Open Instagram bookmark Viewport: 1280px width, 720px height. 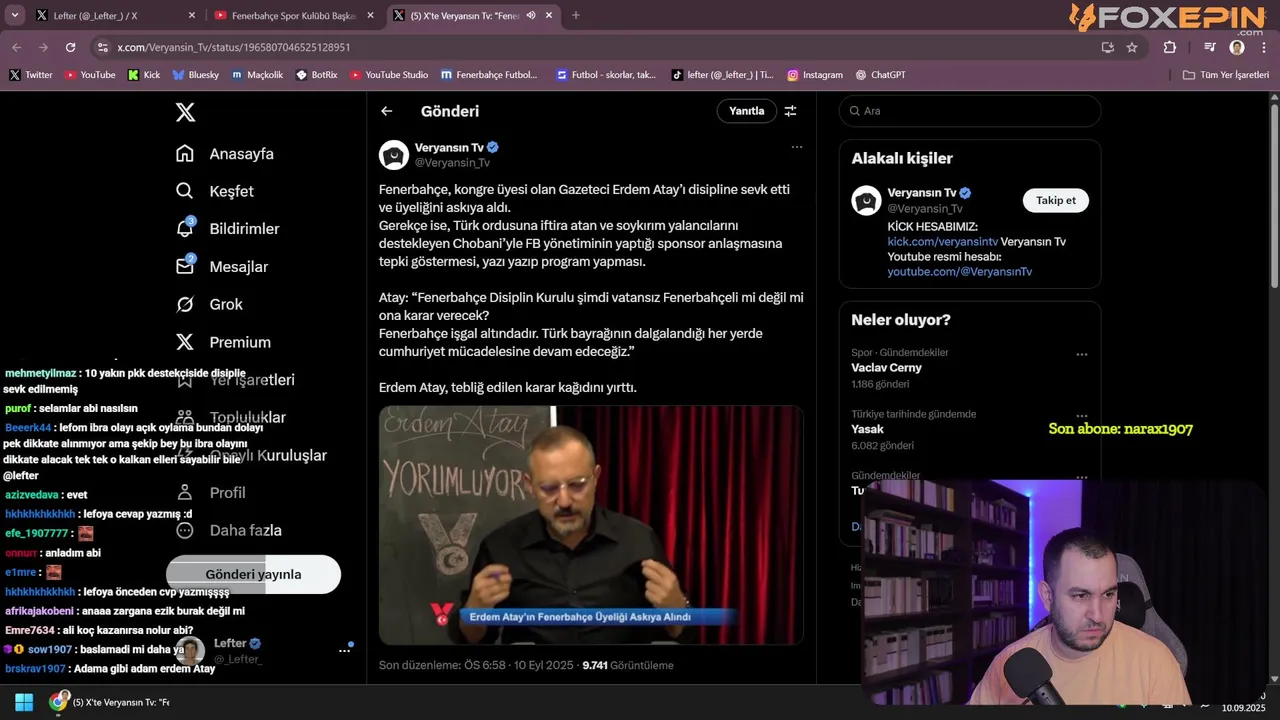coord(815,75)
